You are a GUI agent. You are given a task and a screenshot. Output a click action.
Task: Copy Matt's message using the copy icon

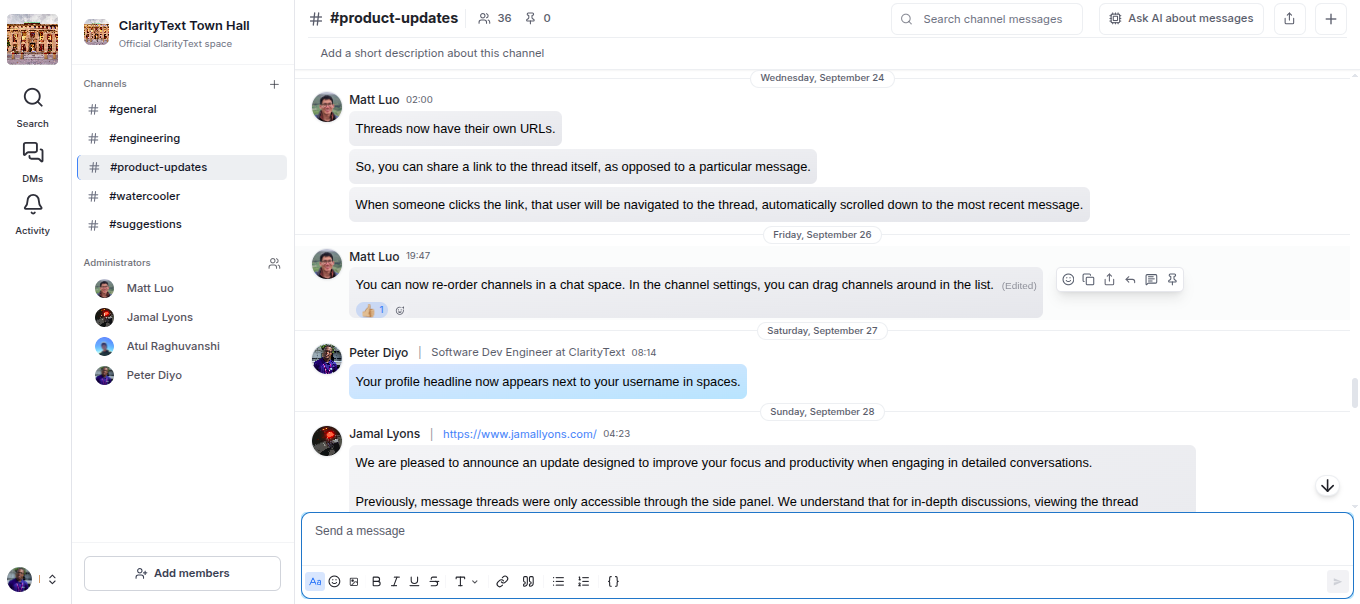click(1088, 279)
